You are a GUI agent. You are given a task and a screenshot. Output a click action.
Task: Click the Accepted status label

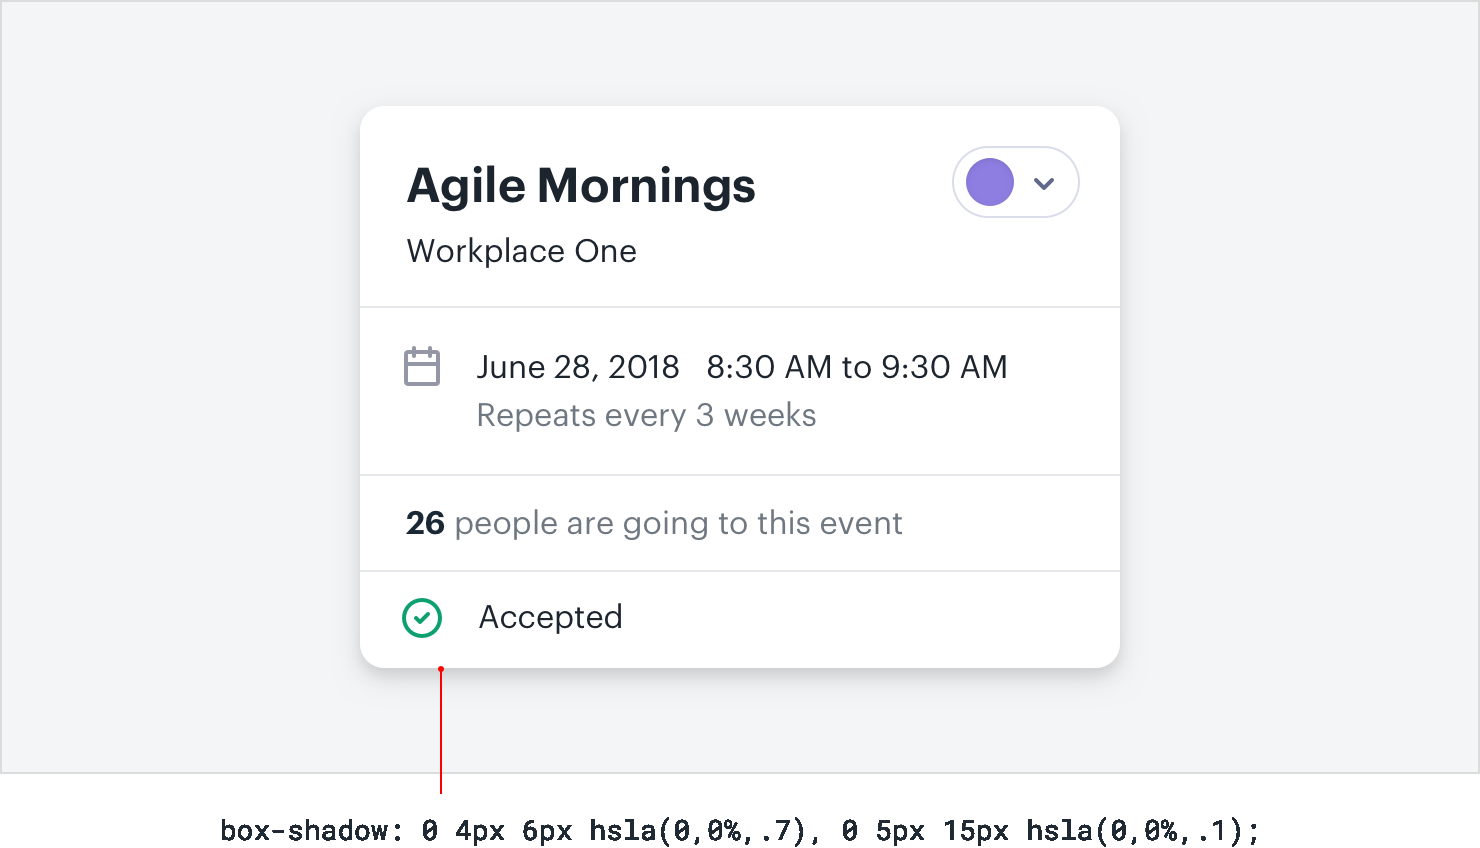tap(550, 617)
